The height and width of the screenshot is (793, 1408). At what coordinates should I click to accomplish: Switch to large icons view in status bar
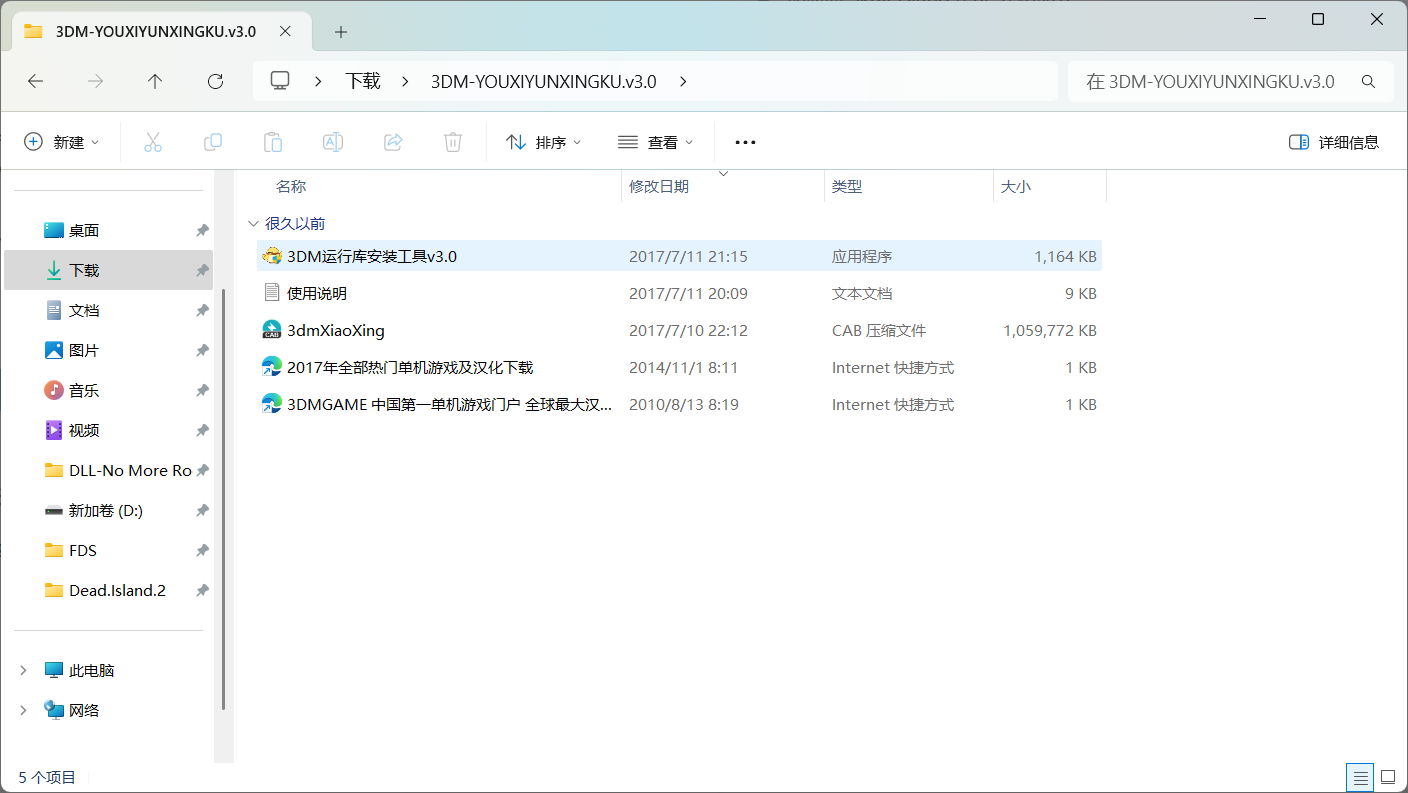(x=1388, y=777)
